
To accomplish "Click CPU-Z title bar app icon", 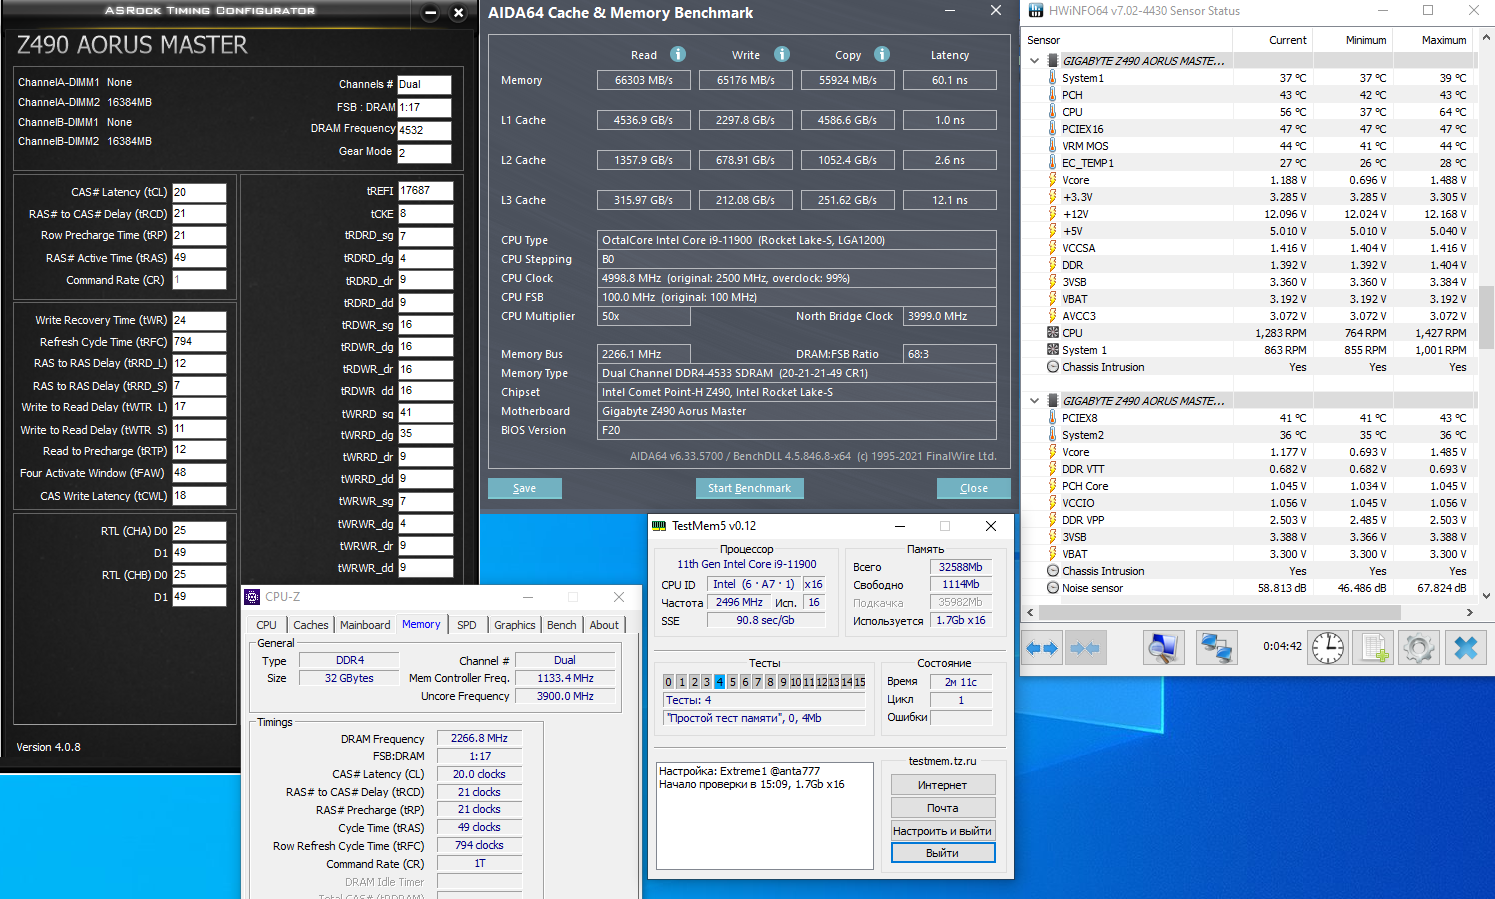I will coord(252,597).
